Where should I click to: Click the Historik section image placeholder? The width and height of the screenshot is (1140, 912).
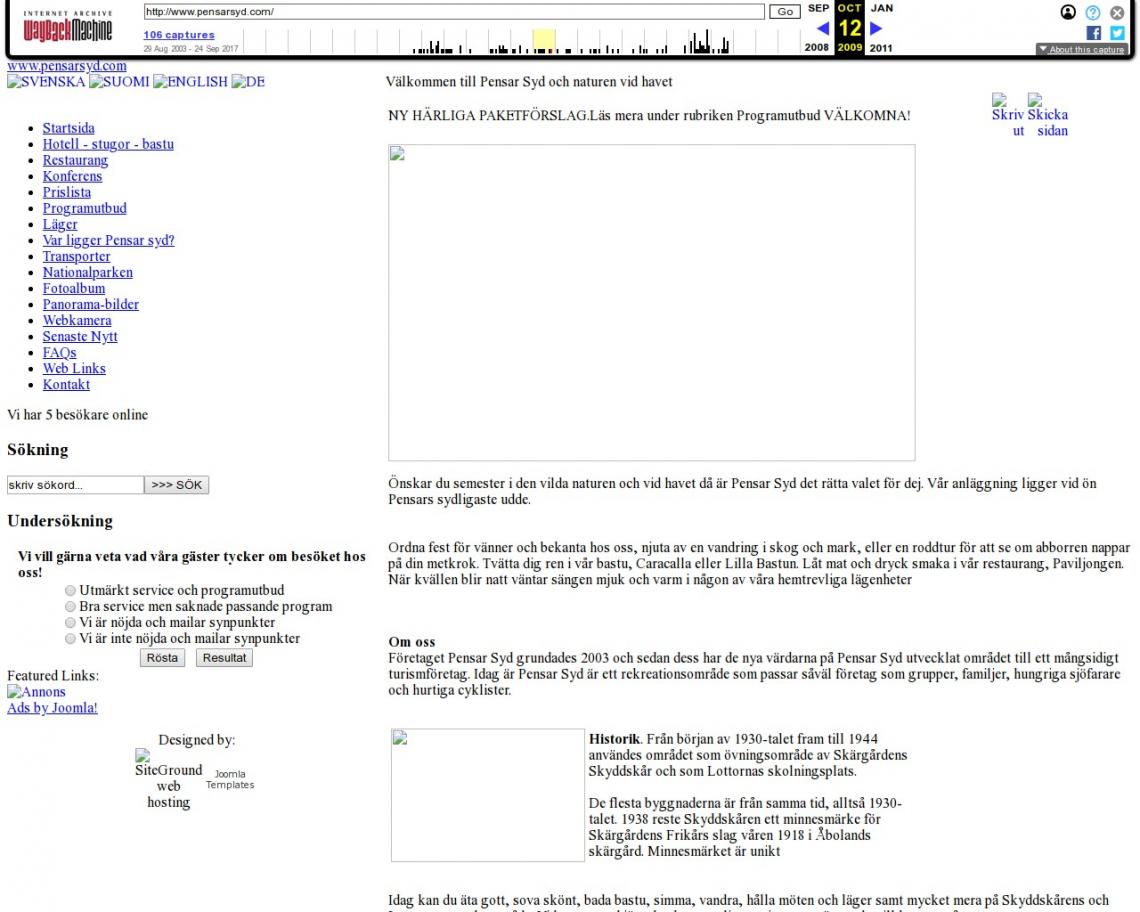pos(488,795)
